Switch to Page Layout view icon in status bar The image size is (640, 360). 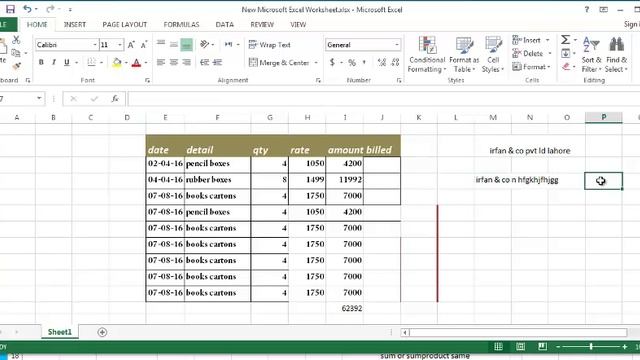[x=520, y=347]
